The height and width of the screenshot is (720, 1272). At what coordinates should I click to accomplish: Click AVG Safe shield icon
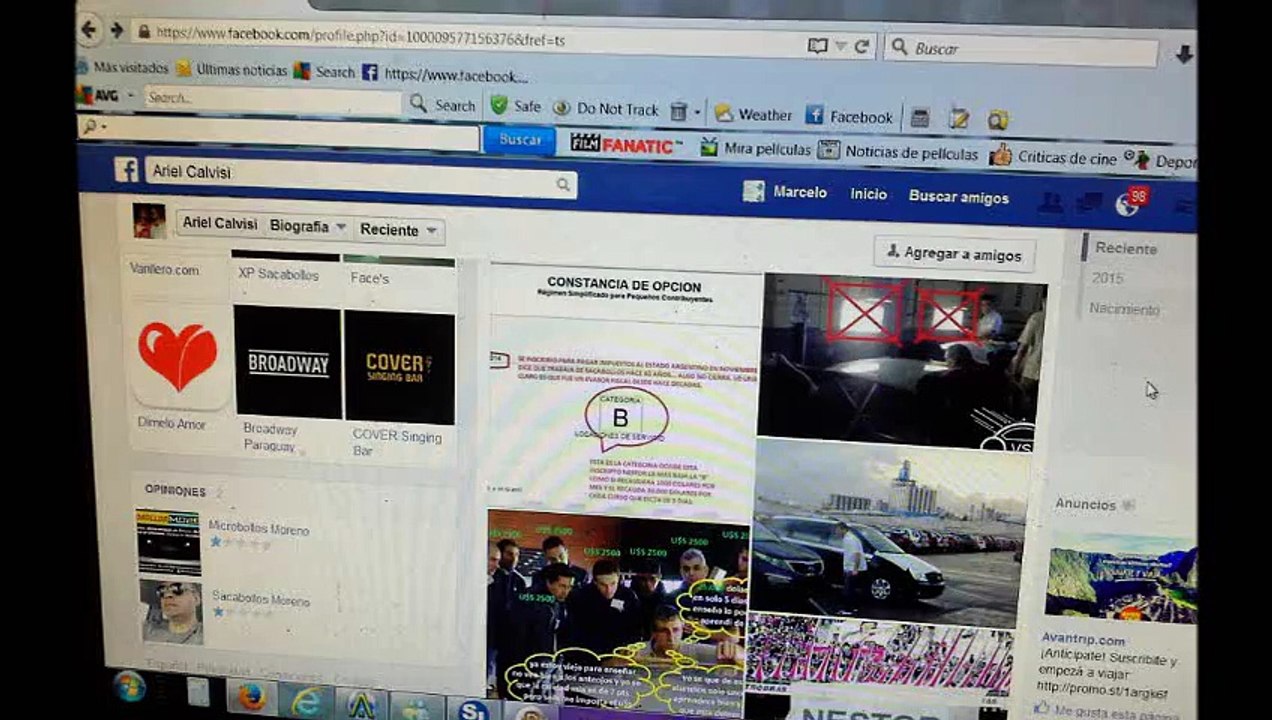pos(498,105)
